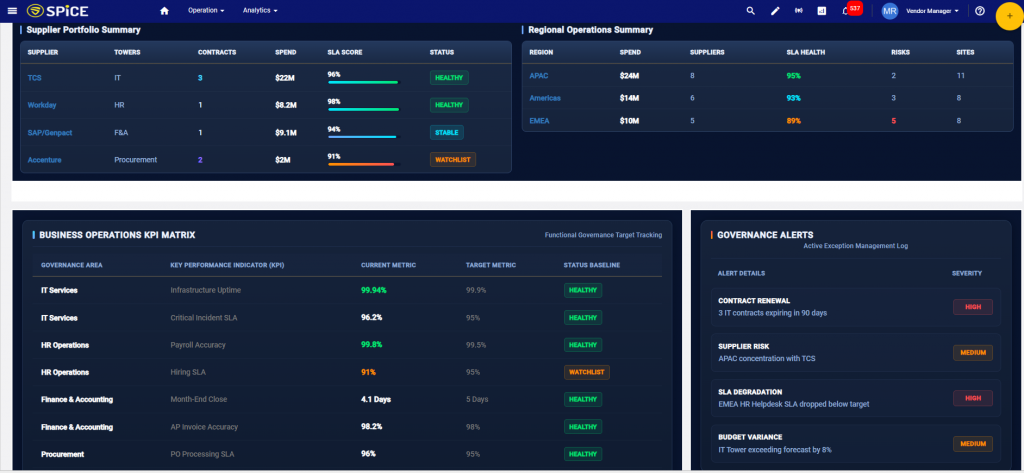Open the search magnifier icon
1024x473 pixels.
pyautogui.click(x=751, y=10)
